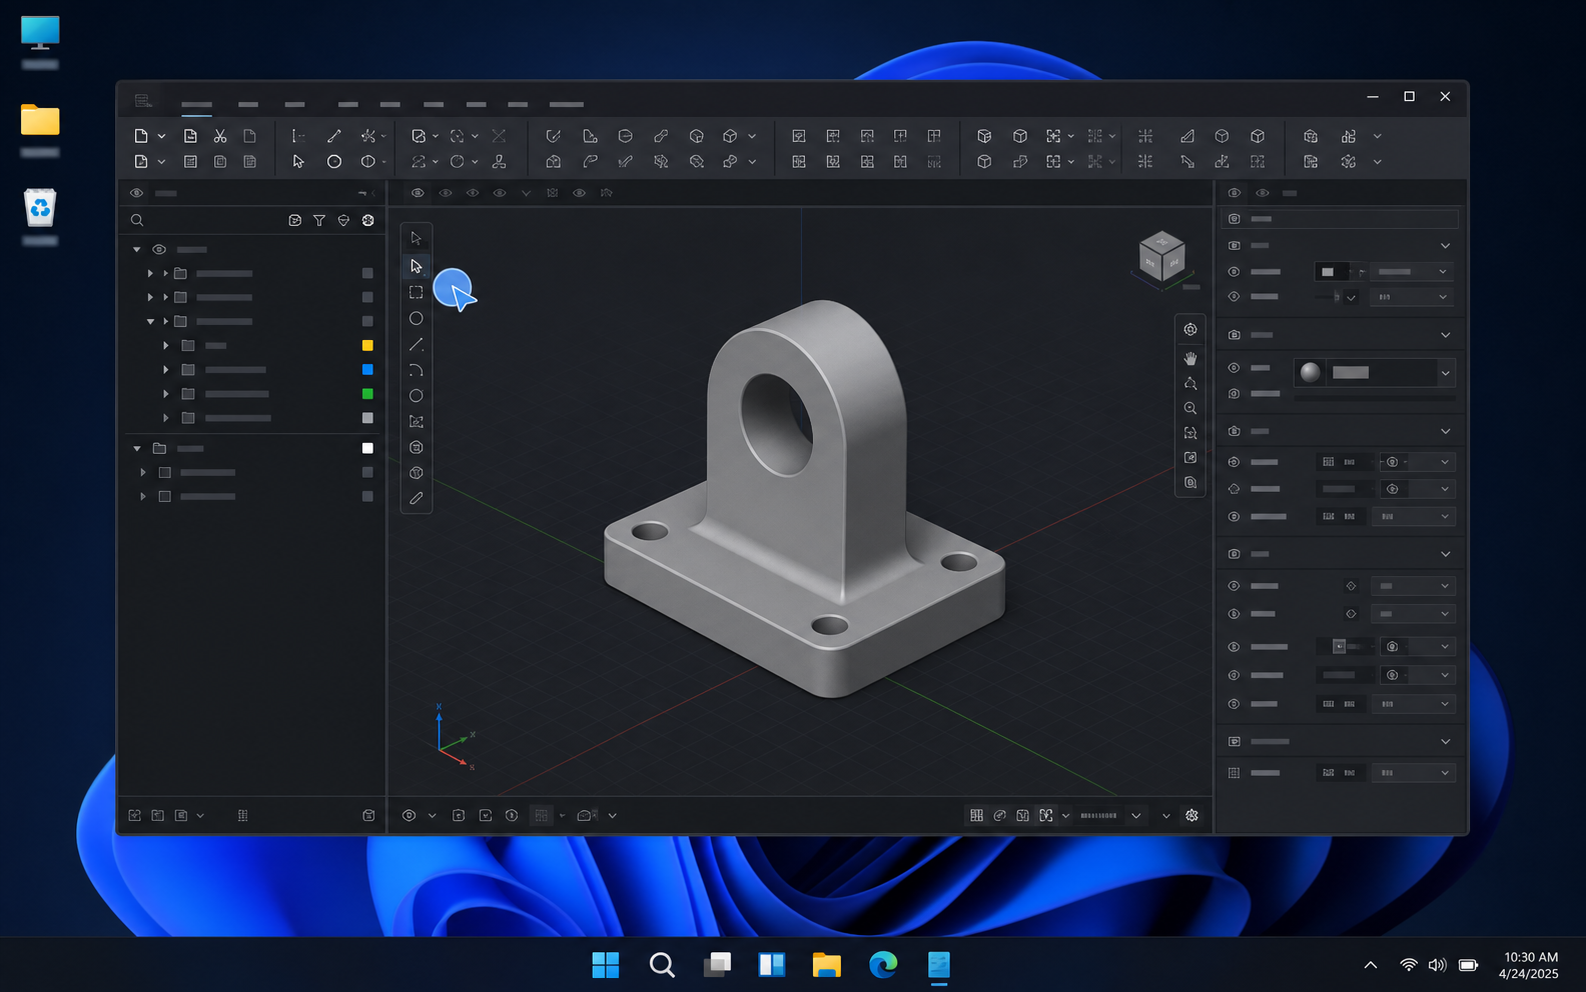Image resolution: width=1586 pixels, height=992 pixels.
Task: Open File Explorer from the taskbar
Action: pos(827,965)
